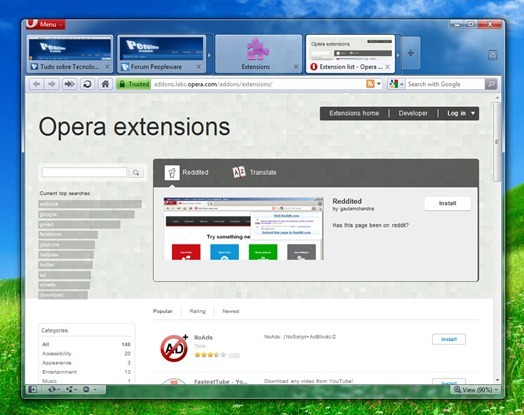Click the extensions search magnifier button
Screen dimensions: 524x415
[136, 172]
